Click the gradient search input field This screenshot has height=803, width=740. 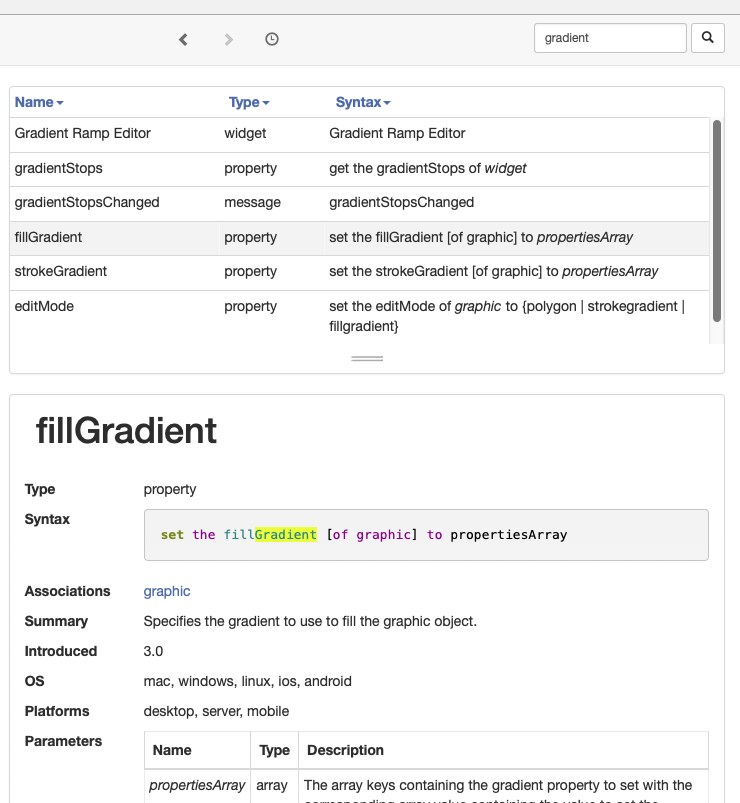610,38
